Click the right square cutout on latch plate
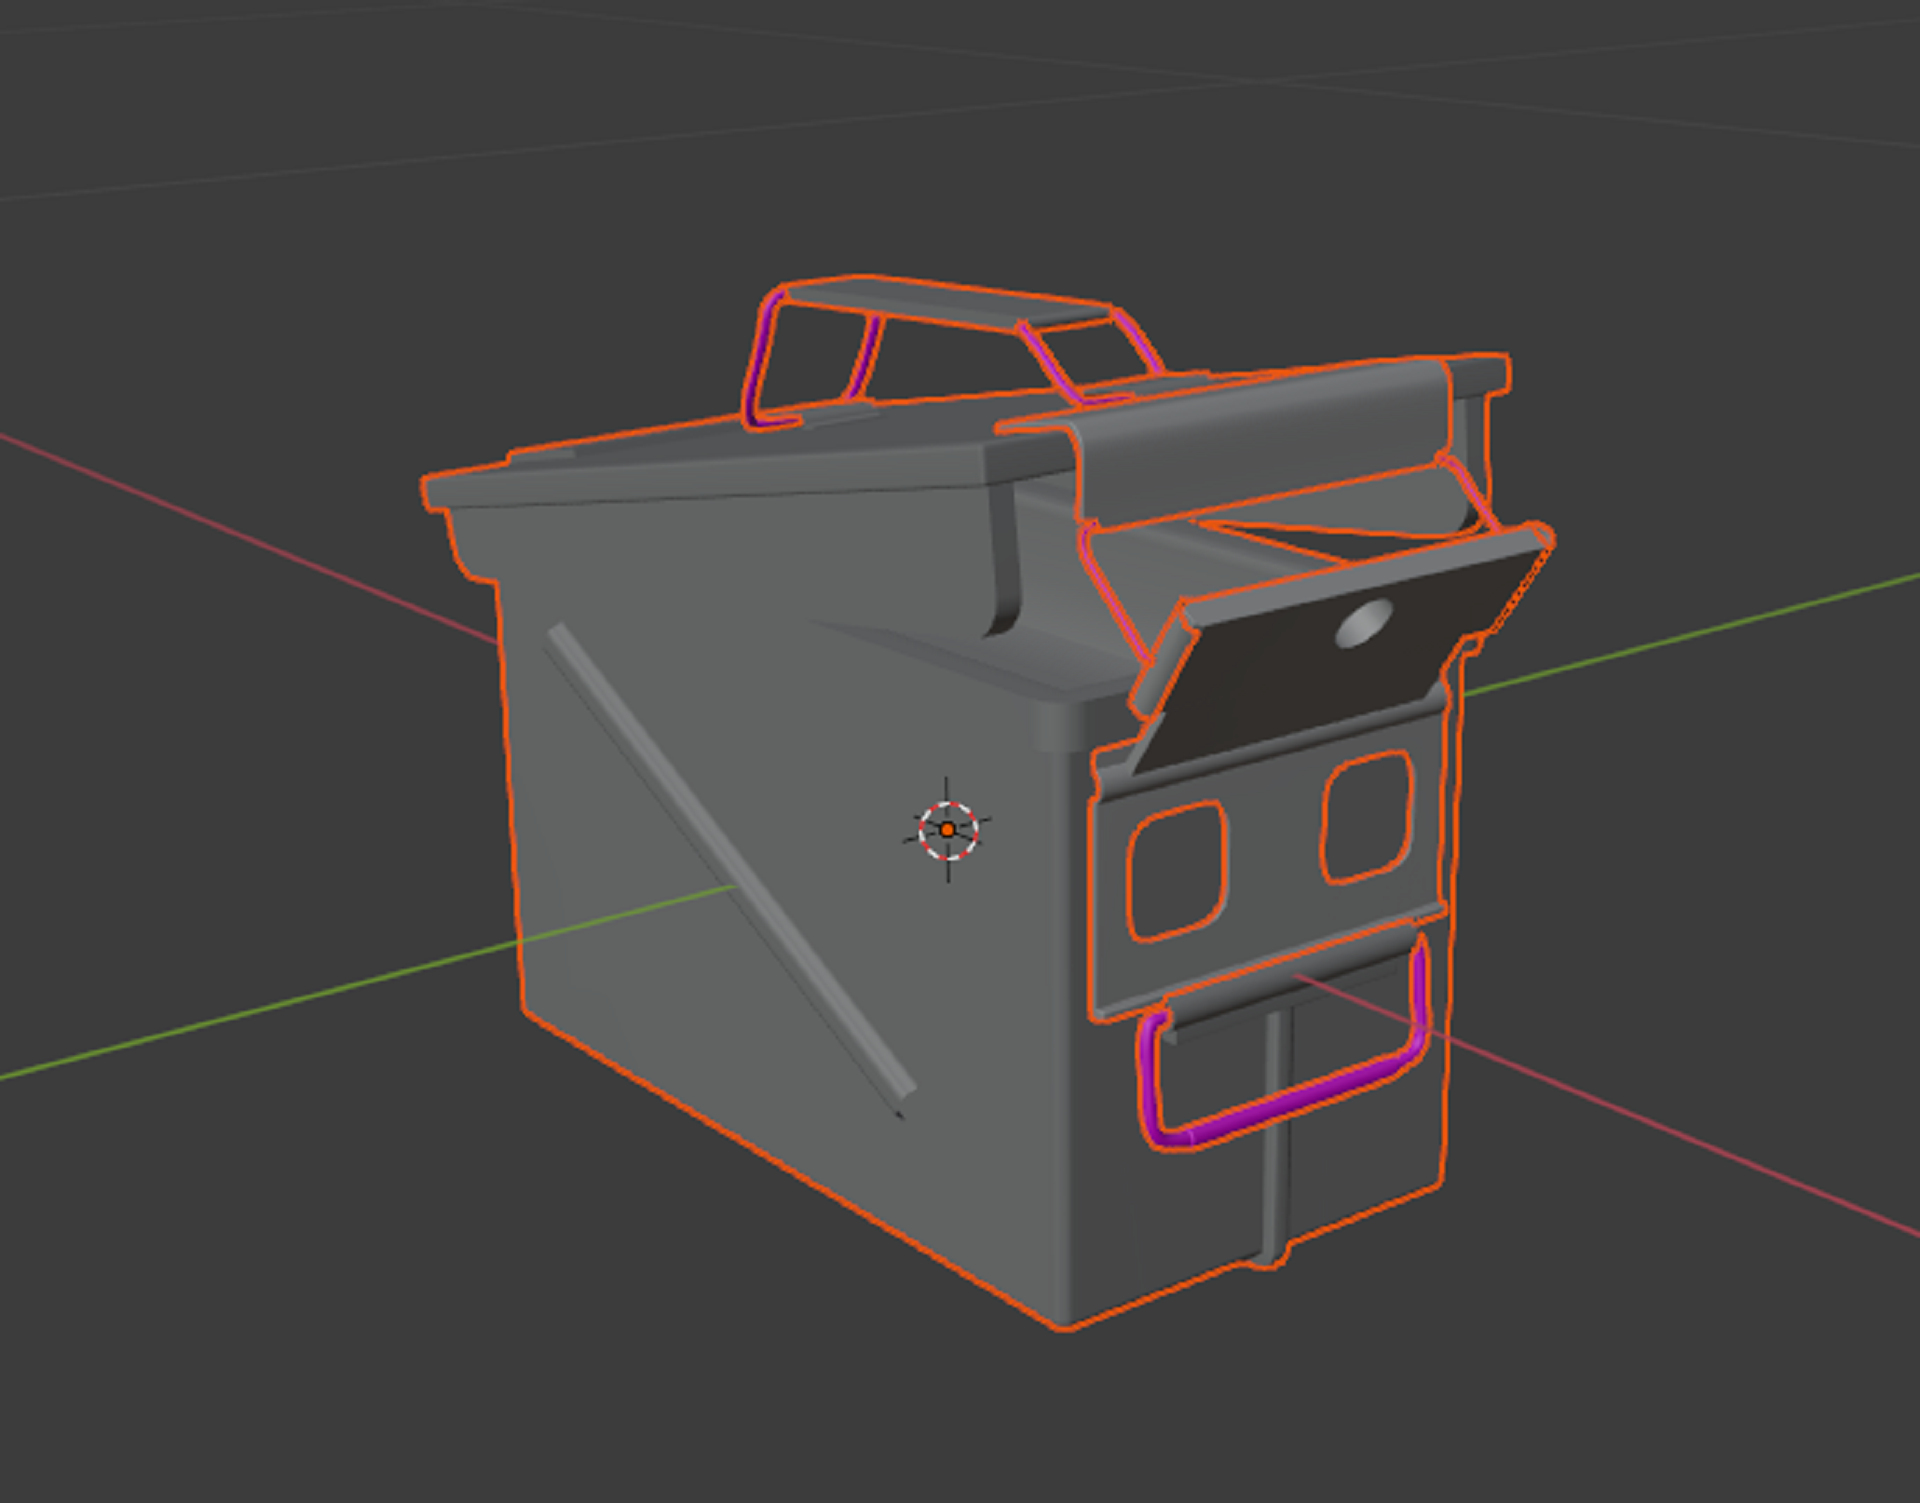This screenshot has height=1503, width=1920. (1367, 817)
